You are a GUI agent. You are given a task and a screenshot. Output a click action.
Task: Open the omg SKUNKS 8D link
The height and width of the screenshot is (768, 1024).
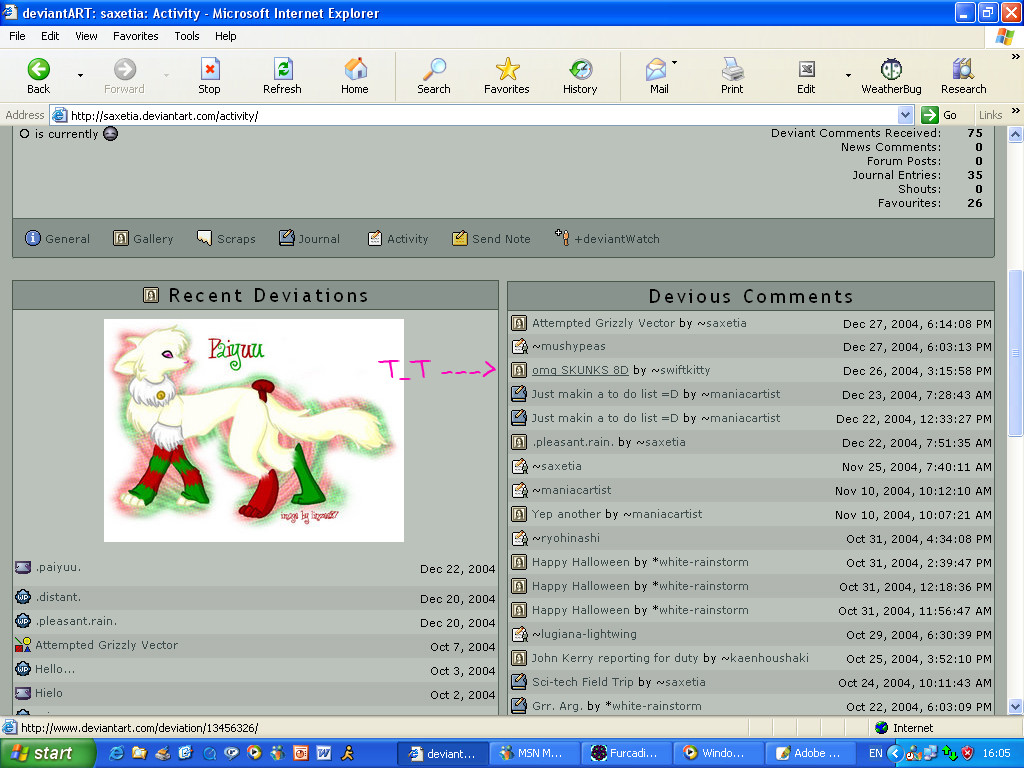coord(580,370)
